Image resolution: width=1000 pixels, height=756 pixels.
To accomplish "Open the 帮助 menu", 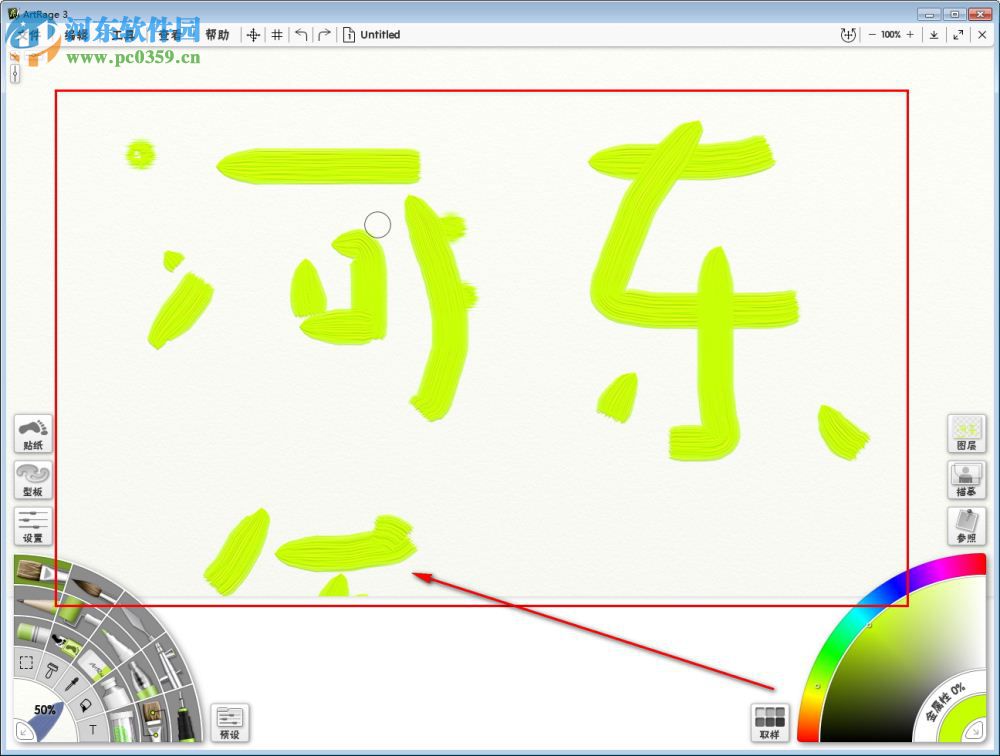I will [218, 34].
